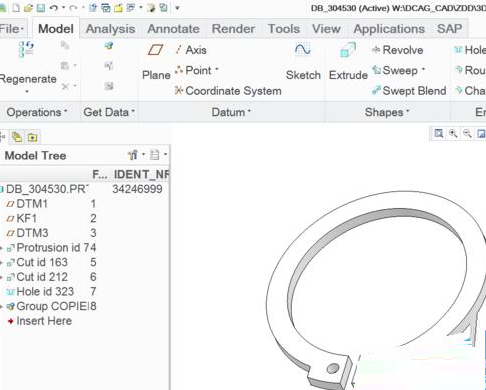Select the Plane datum tool icon
486x390 pixels.
click(x=155, y=50)
